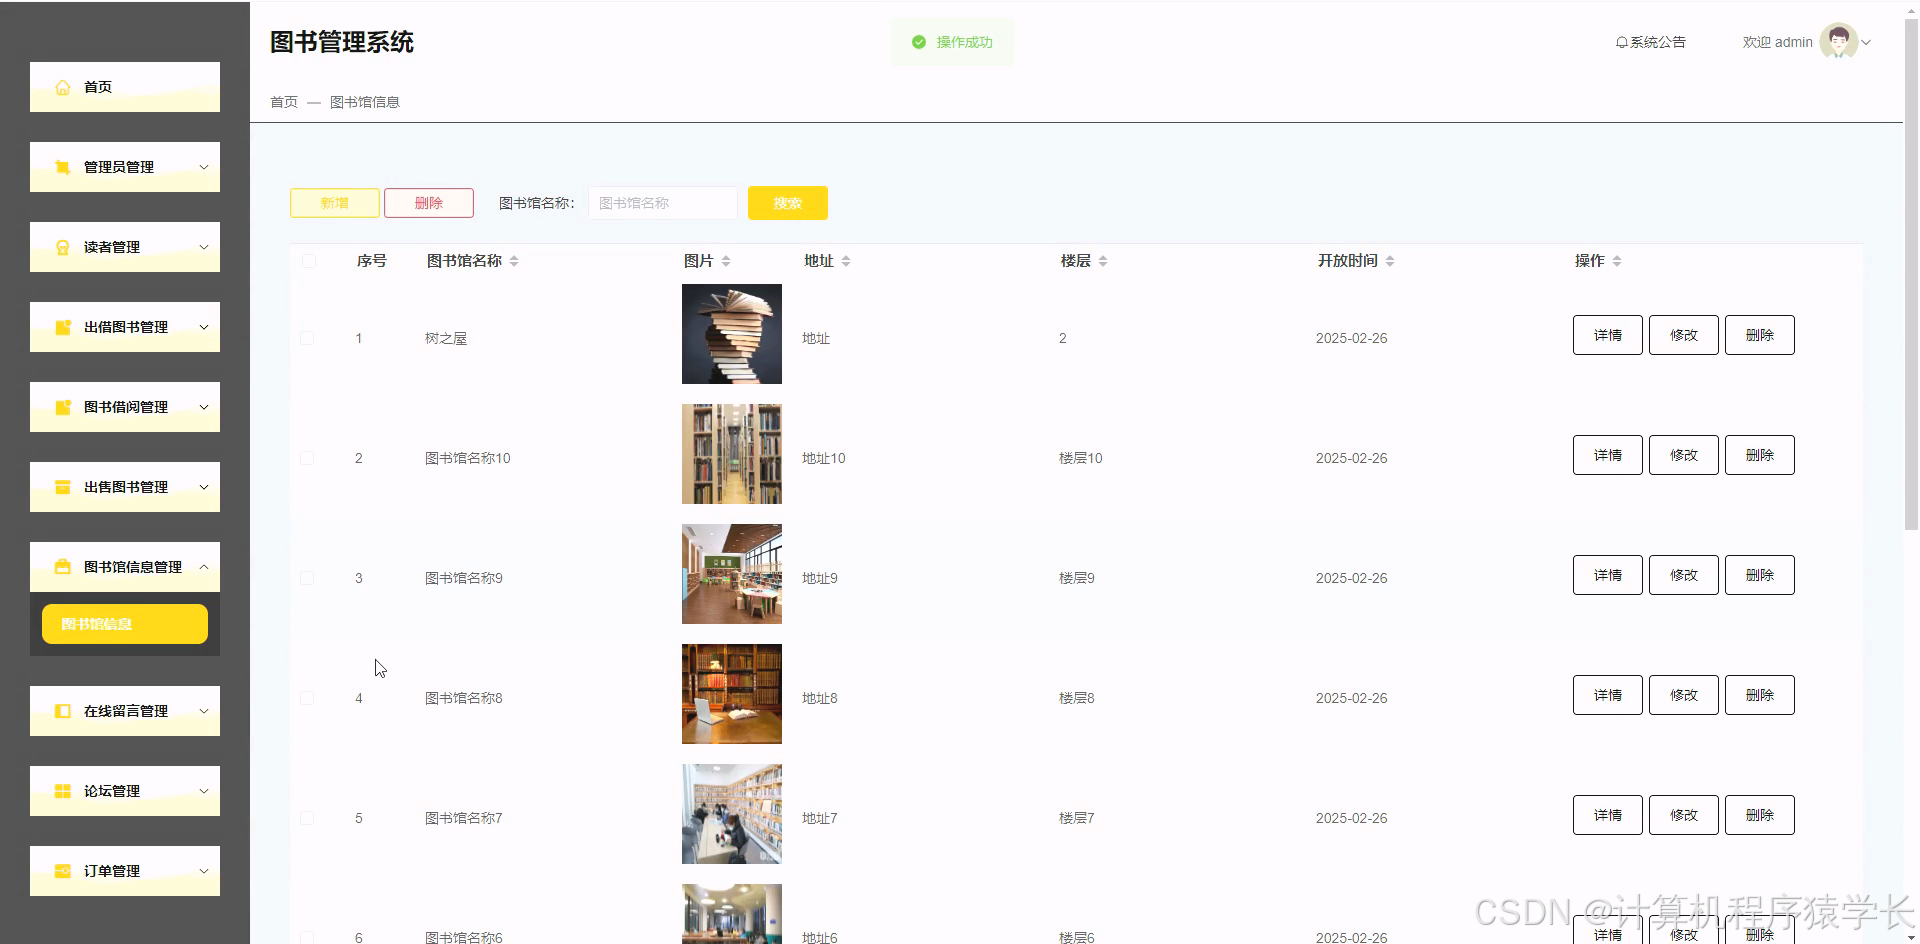Click the 论坛管理 grid icon
This screenshot has width=1920, height=944.
62,790
